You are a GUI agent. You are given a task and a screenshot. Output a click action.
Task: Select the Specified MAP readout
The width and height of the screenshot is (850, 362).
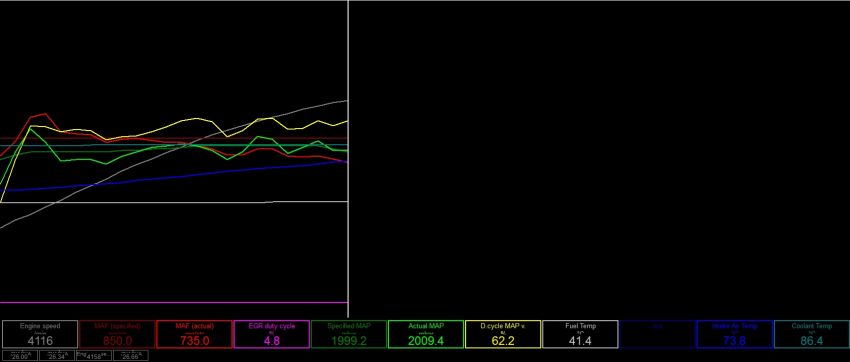pos(349,334)
